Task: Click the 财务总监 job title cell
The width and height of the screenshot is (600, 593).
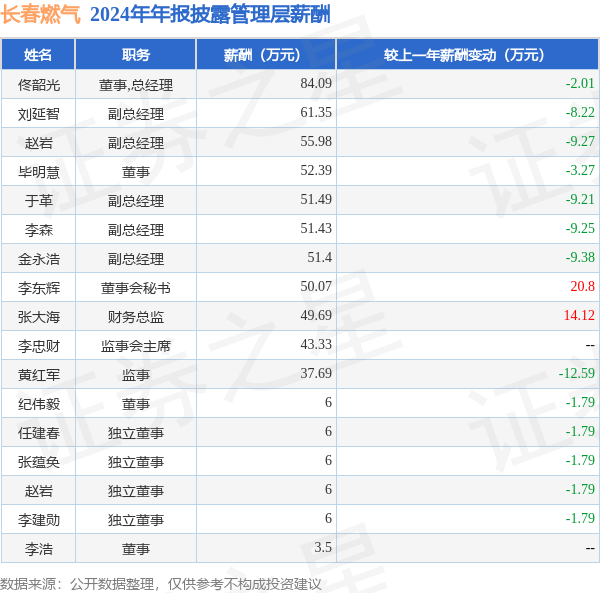Action: click(x=136, y=317)
